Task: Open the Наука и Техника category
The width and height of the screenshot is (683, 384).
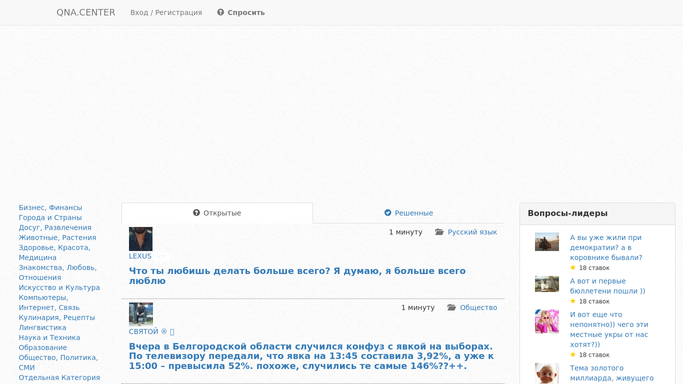Action: click(x=49, y=337)
